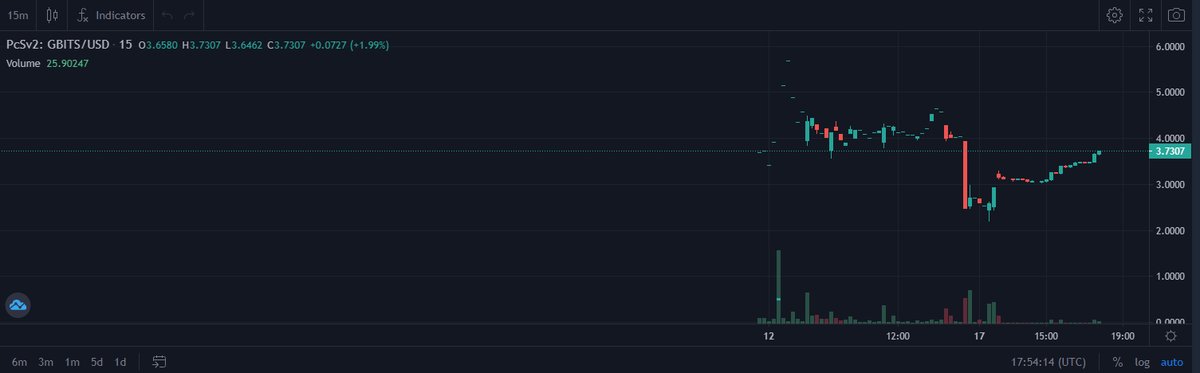Click the tallest green volume bar
Image resolution: width=1200 pixels, height=373 pixels.
coord(778,286)
